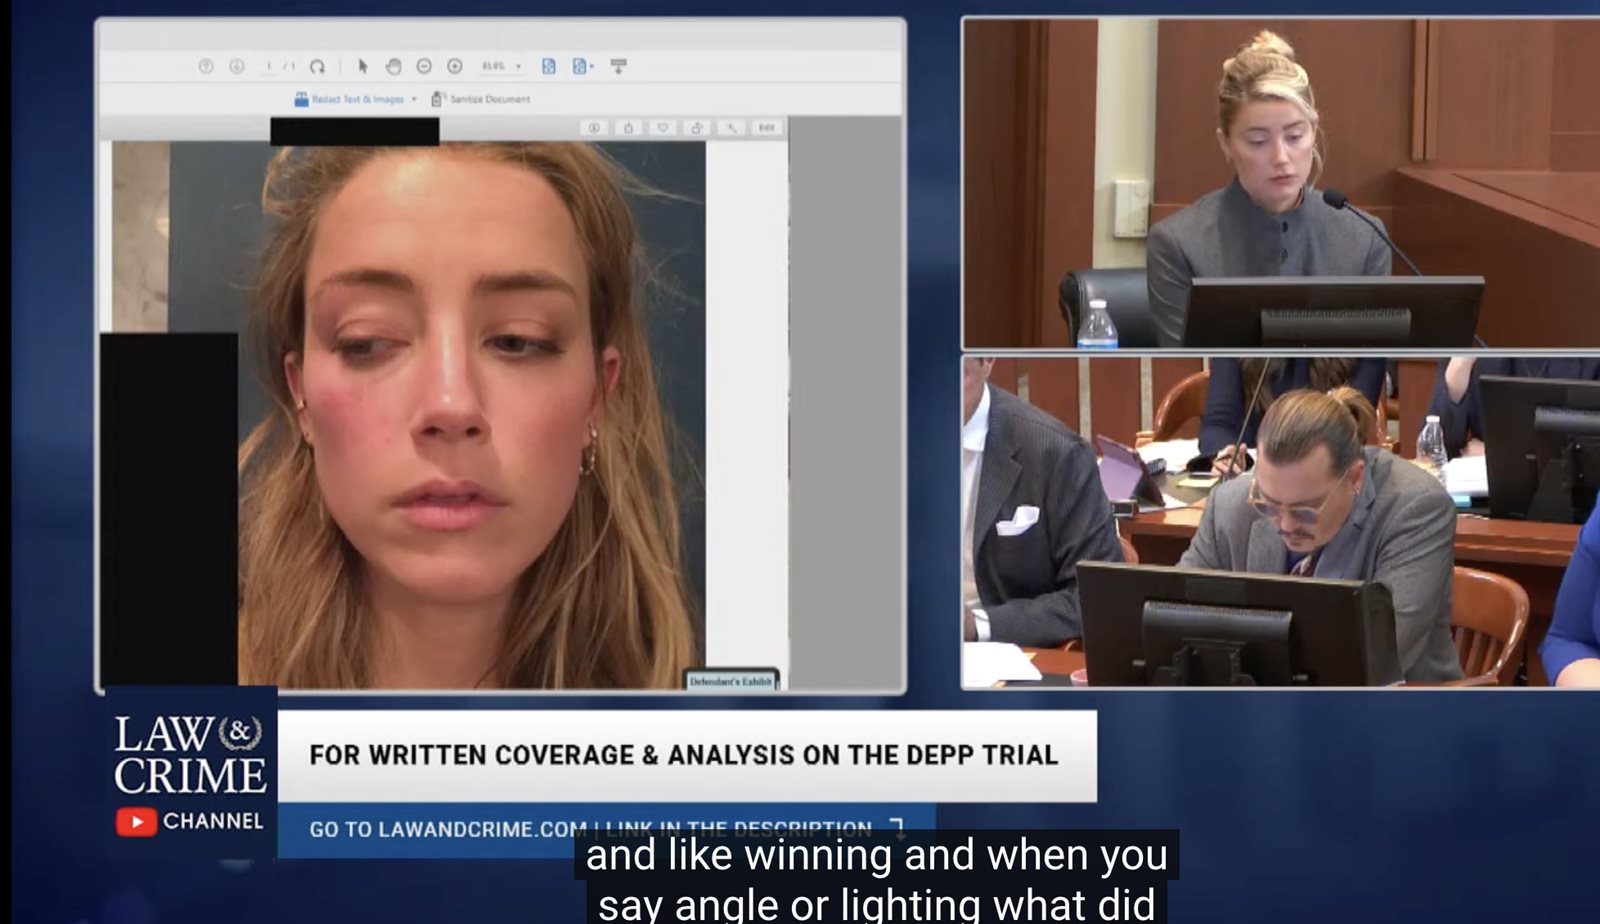Expand the Redact Text & Images arrow
The image size is (1600, 924).
tap(414, 99)
